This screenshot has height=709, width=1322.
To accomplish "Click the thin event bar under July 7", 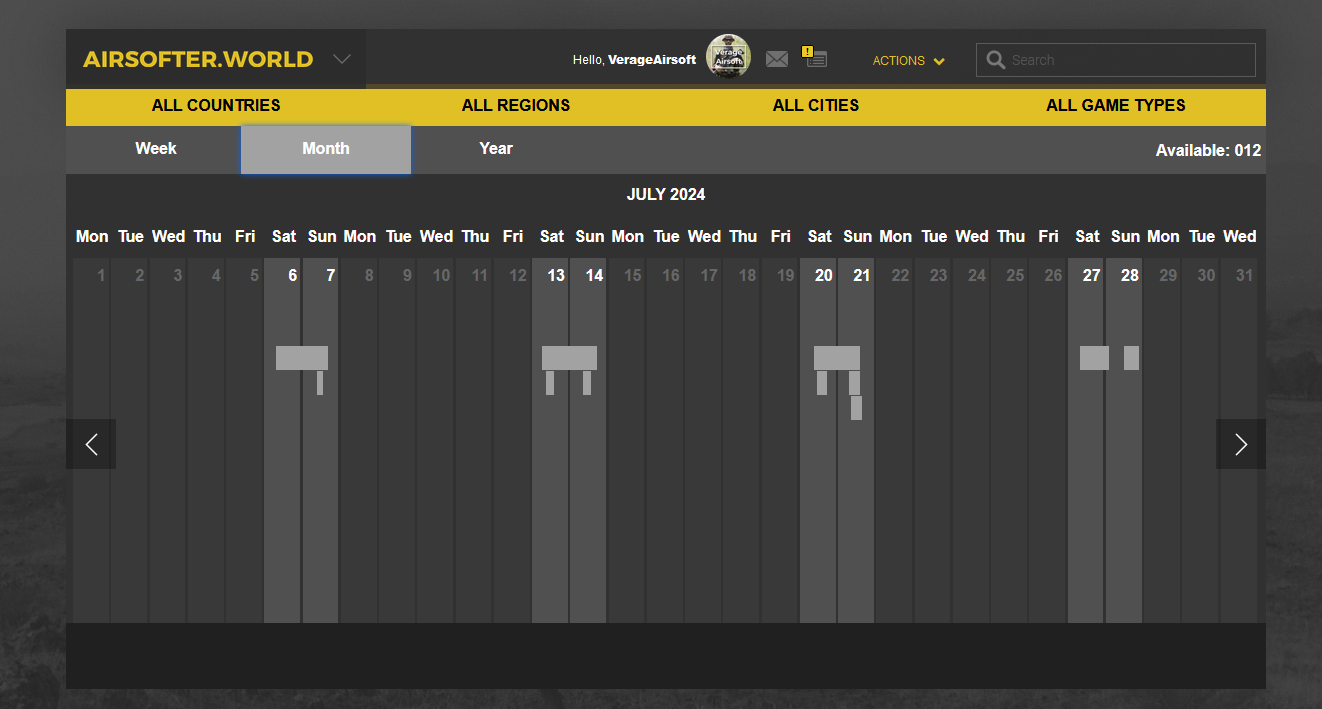I will [320, 383].
